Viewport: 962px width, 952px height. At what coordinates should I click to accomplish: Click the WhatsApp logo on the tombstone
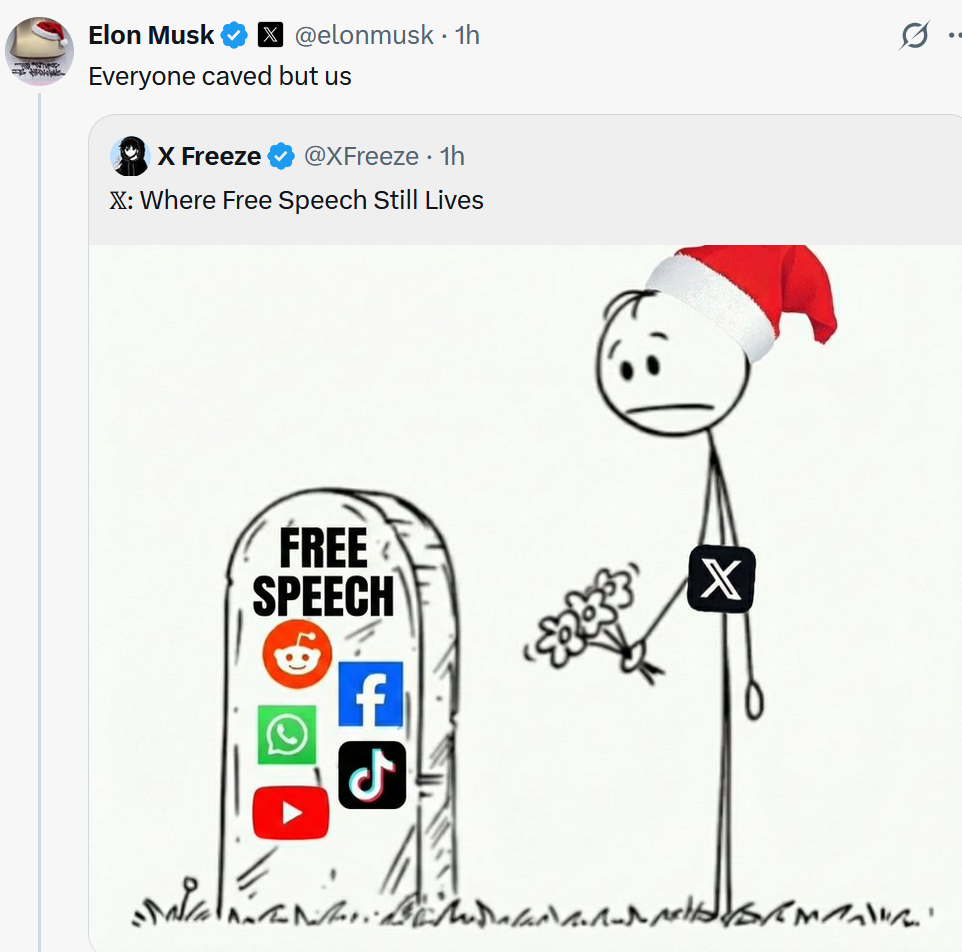click(x=287, y=735)
